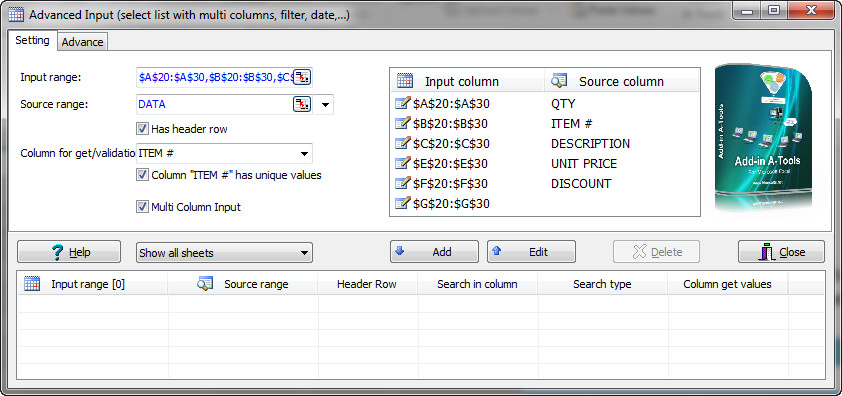Click the Source range selector icon

302,104
